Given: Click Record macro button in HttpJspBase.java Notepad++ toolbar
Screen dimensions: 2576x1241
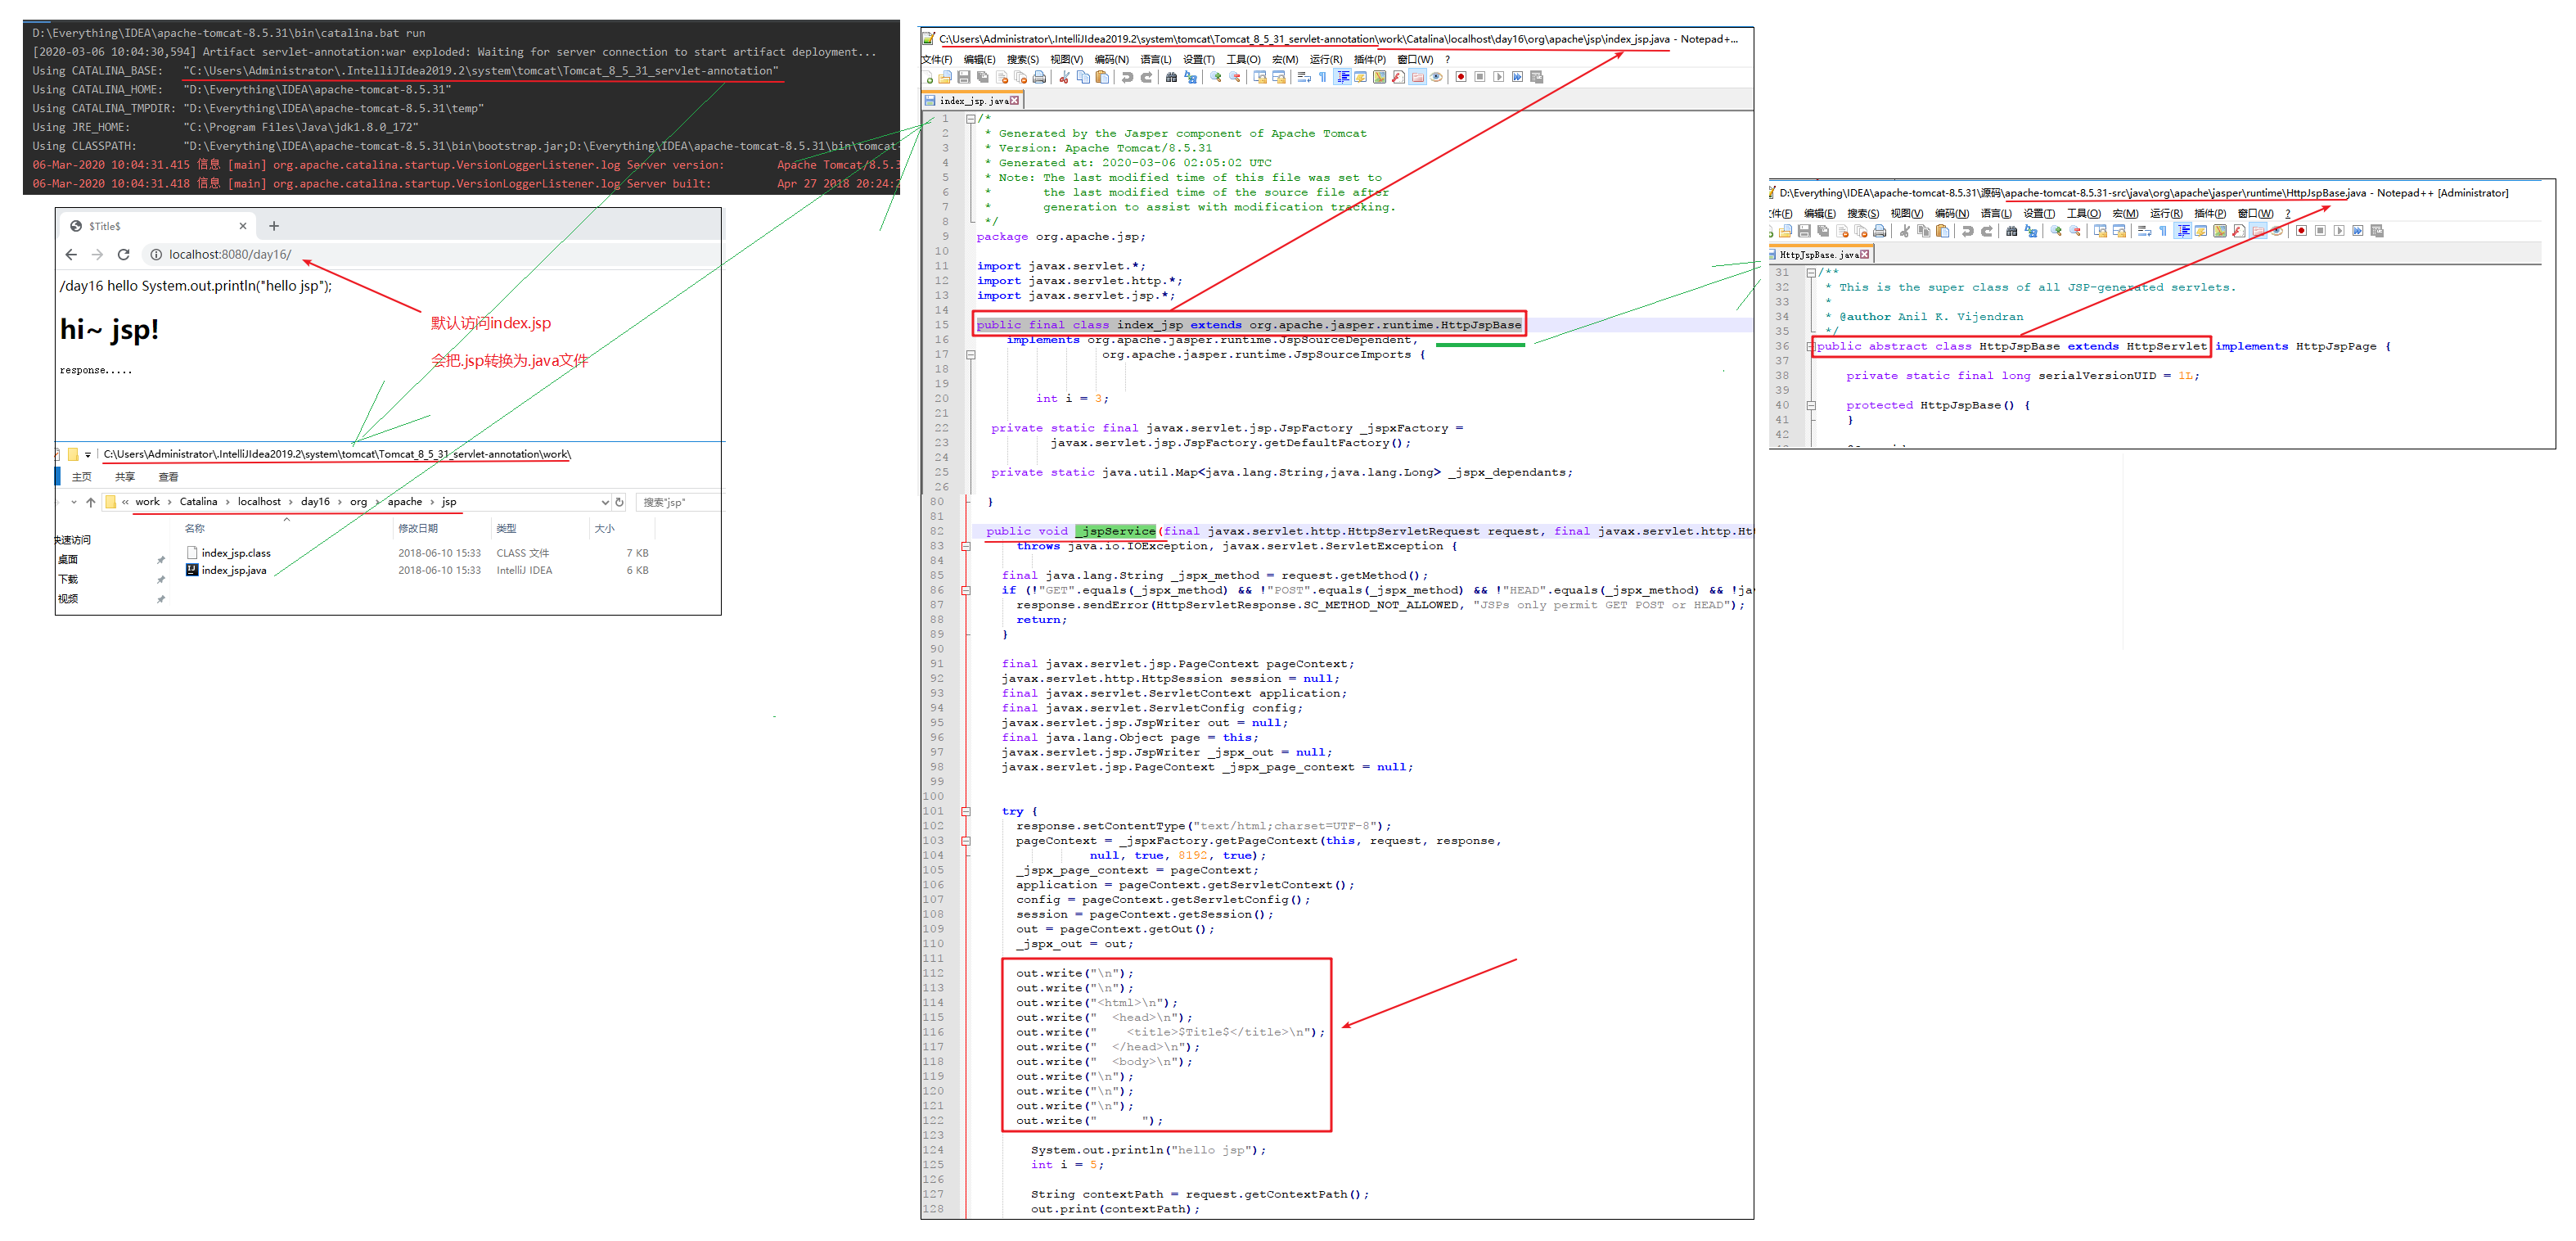Looking at the screenshot, I should click(2302, 231).
